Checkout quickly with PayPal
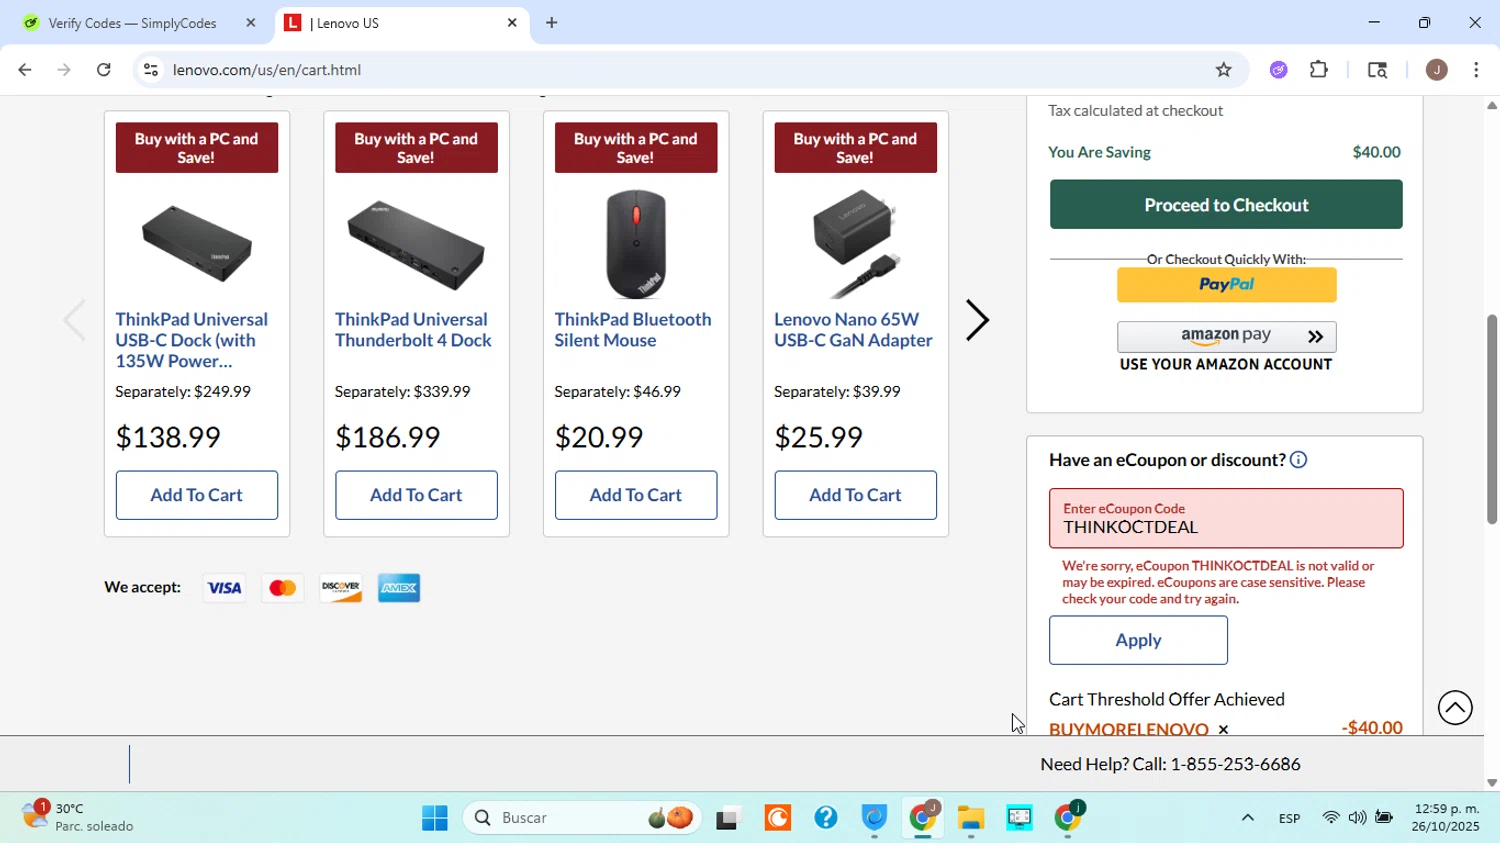Image resolution: width=1500 pixels, height=843 pixels. pos(1226,285)
